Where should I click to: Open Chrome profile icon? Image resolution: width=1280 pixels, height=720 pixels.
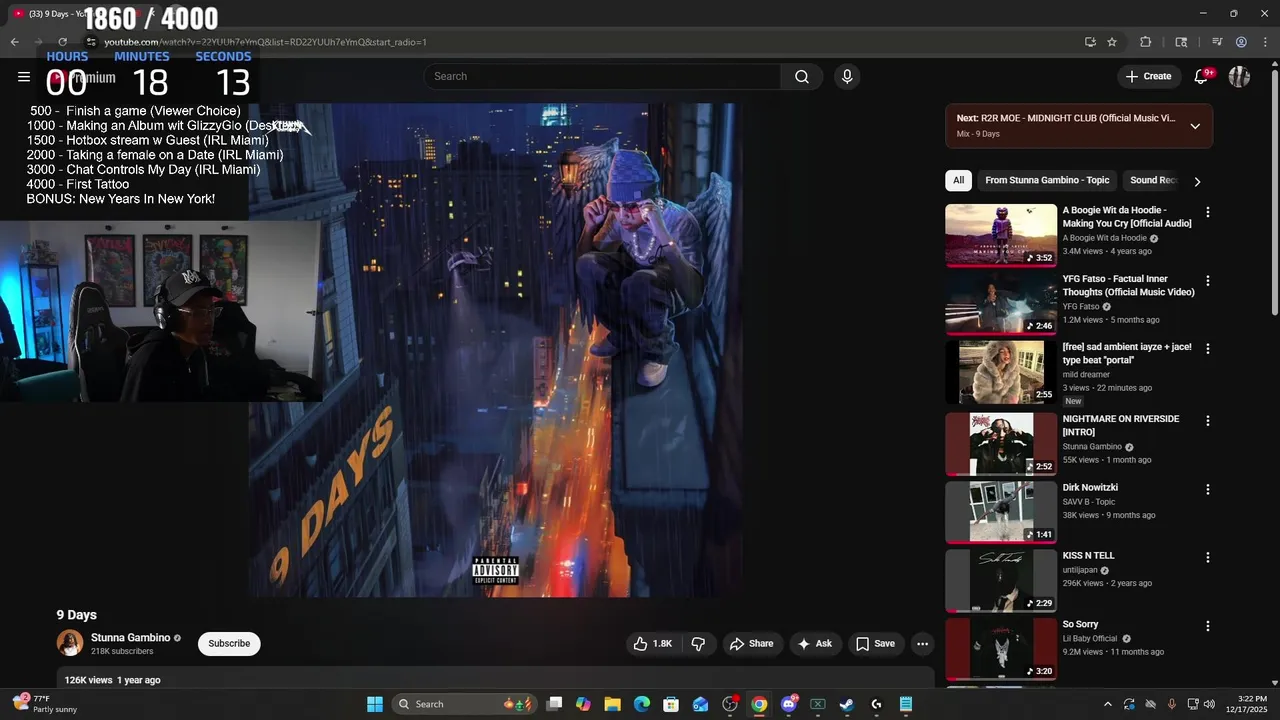tap(1241, 42)
